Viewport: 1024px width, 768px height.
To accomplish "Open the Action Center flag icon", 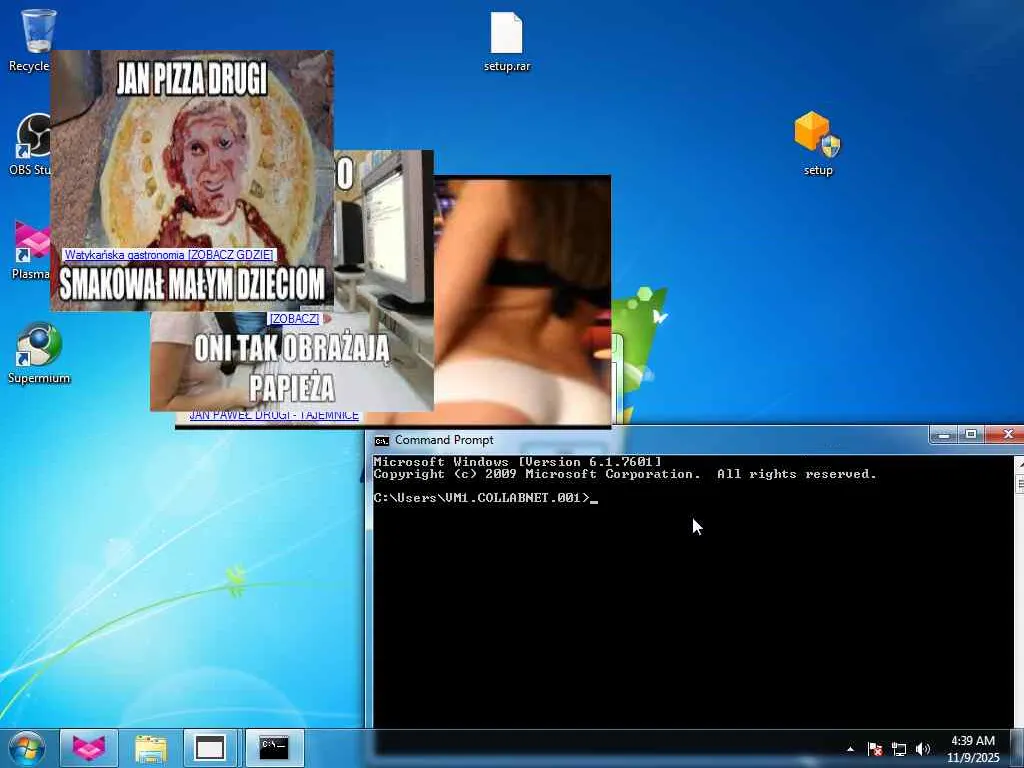I will [x=874, y=750].
